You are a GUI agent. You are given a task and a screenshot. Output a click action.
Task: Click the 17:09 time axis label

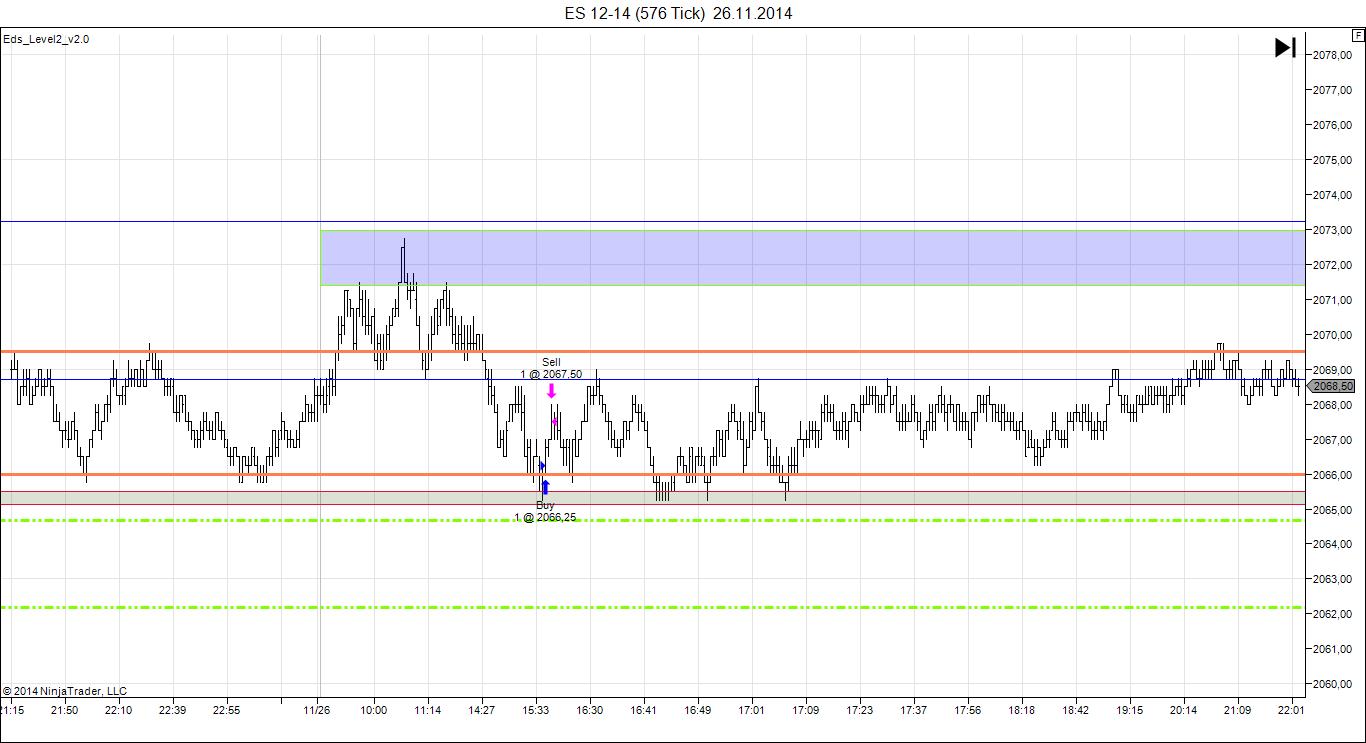(x=806, y=710)
